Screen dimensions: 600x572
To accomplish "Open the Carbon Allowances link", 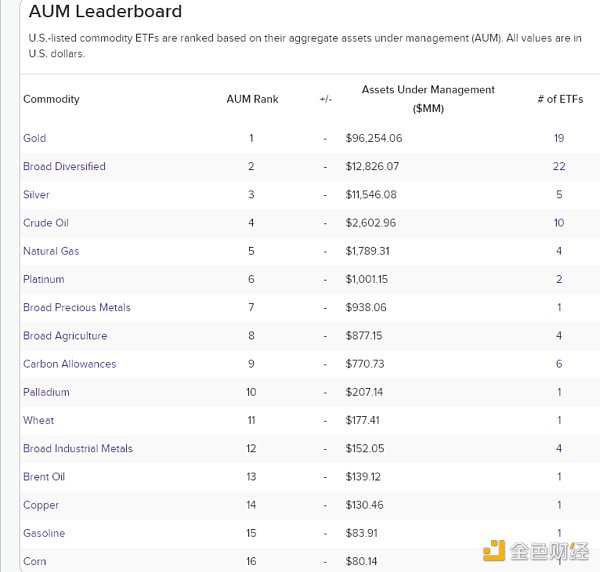I will pyautogui.click(x=69, y=364).
